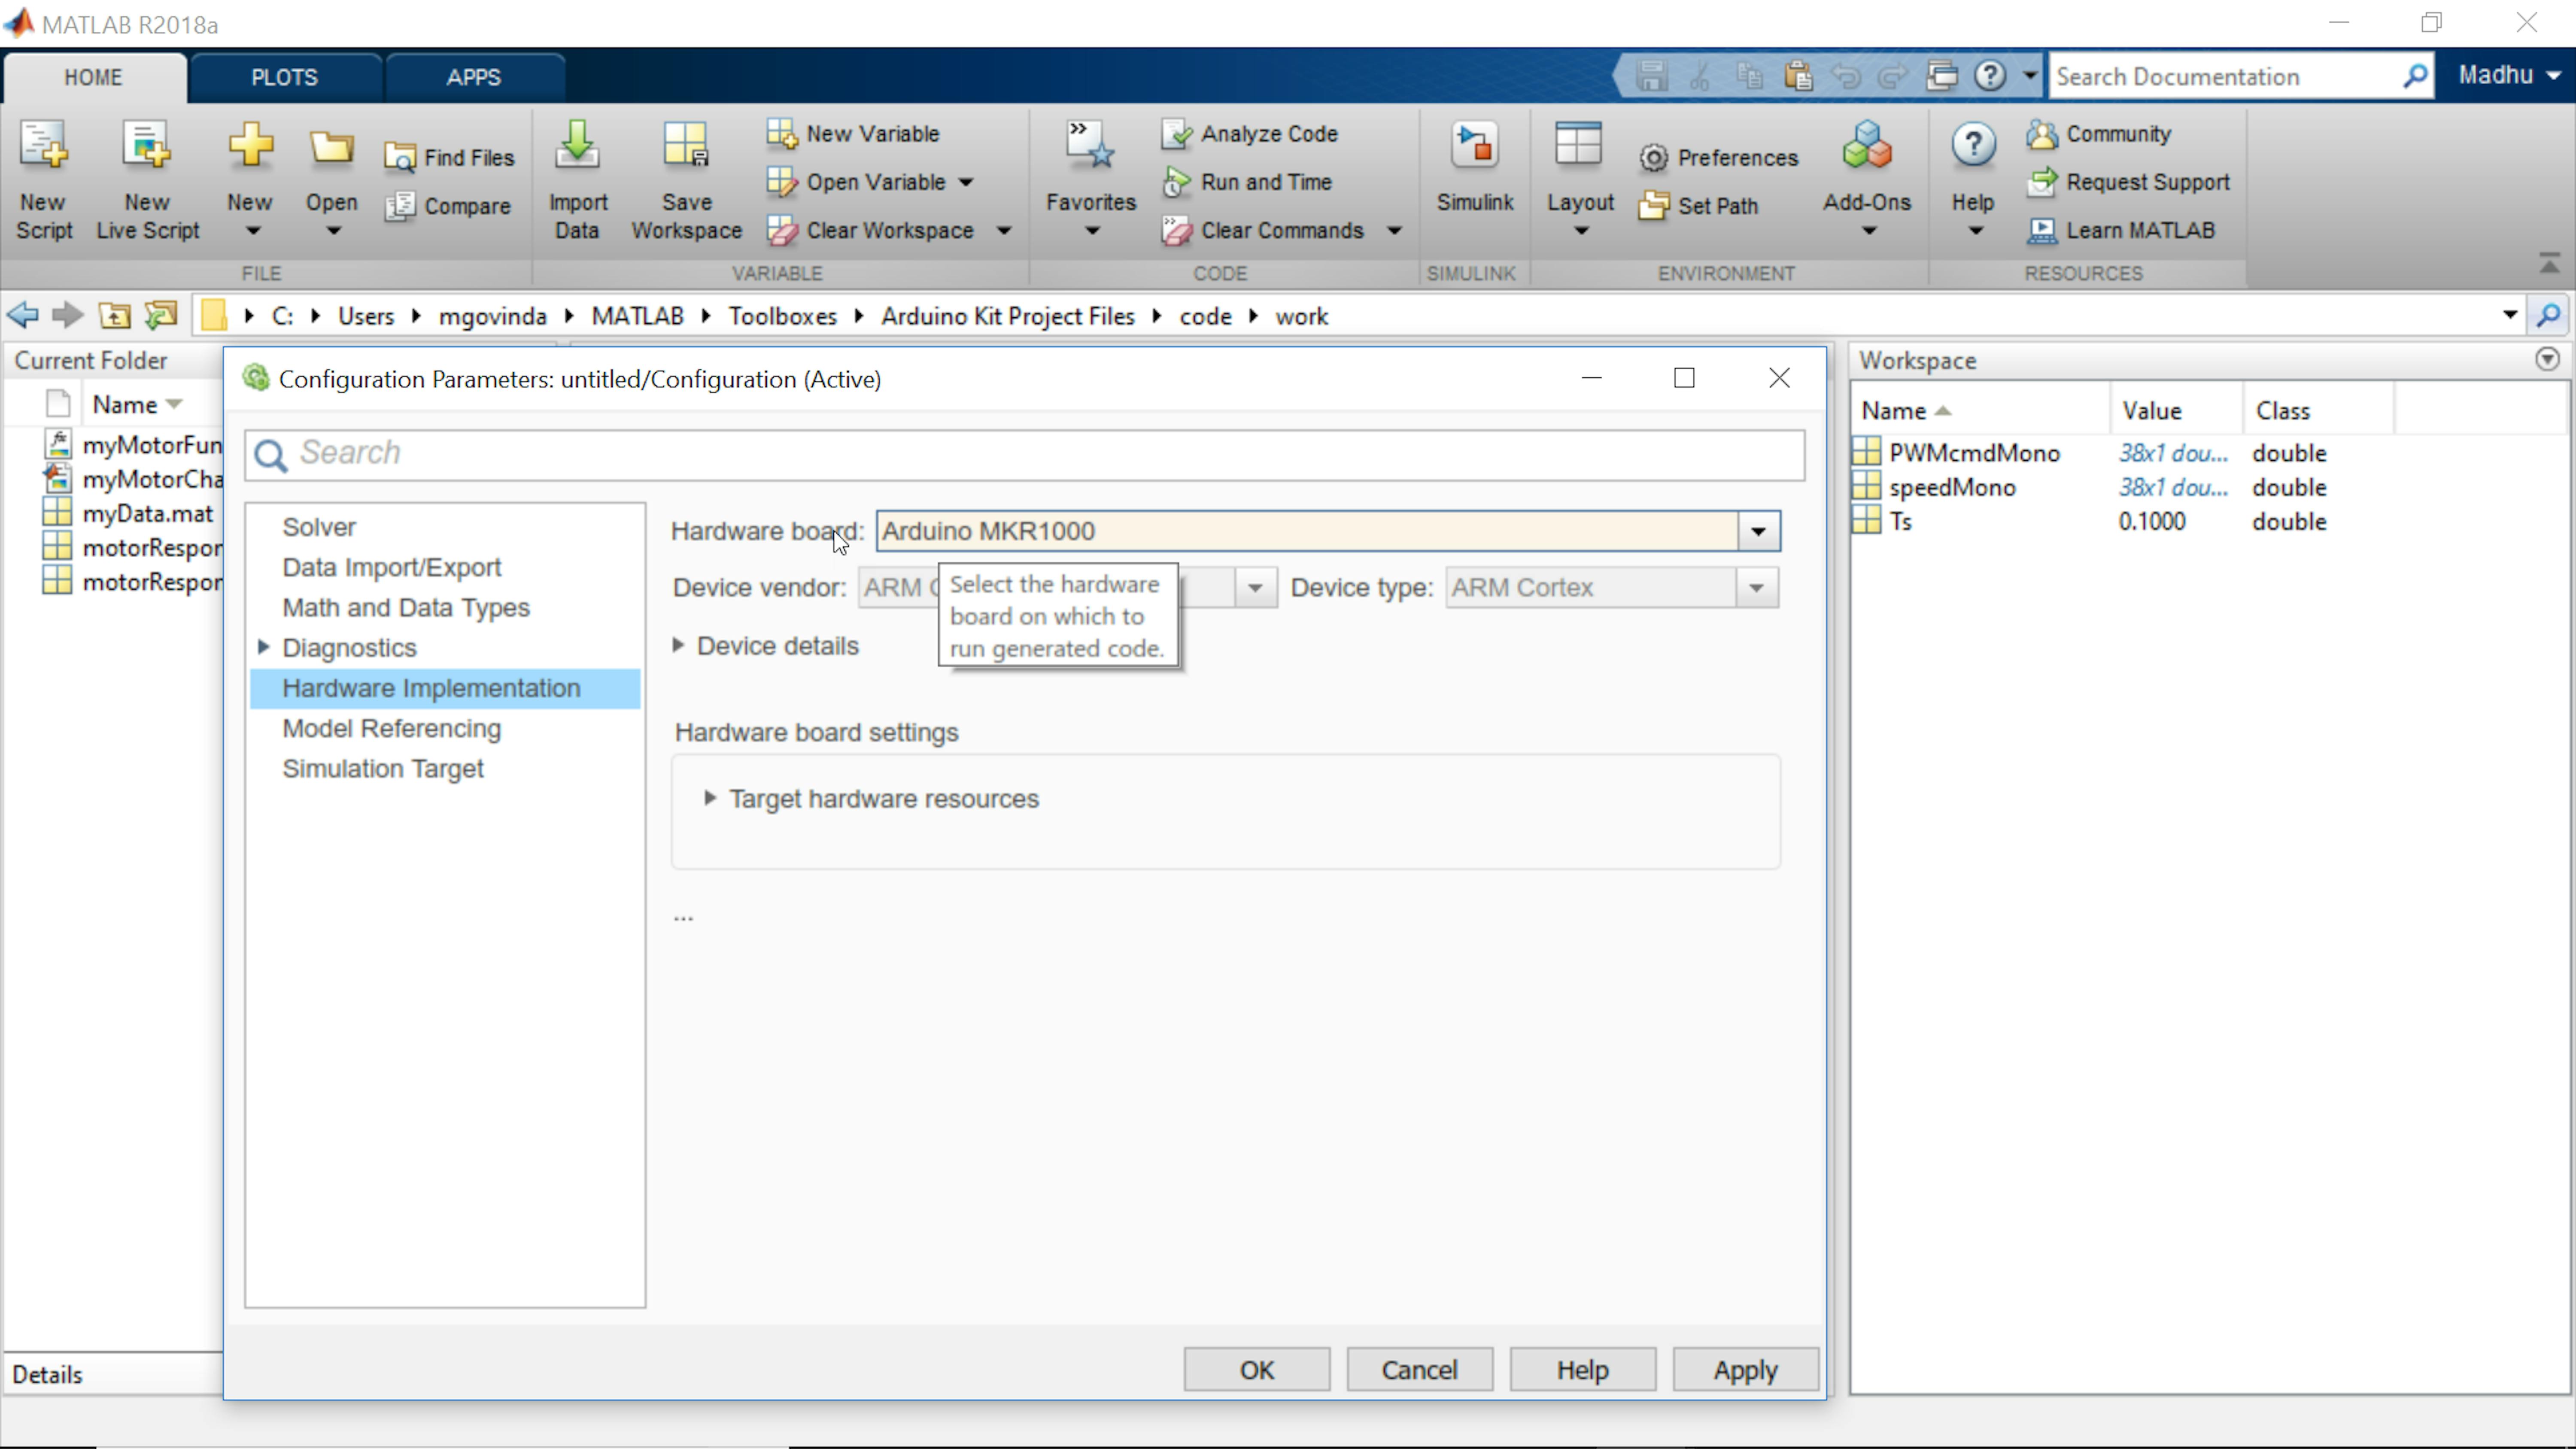
Task: Open the Open Variable dropdown arrow
Action: [x=966, y=182]
